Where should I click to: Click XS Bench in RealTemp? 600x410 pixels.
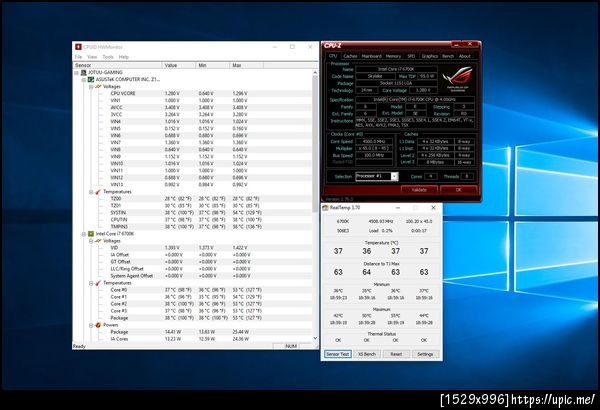[x=367, y=354]
